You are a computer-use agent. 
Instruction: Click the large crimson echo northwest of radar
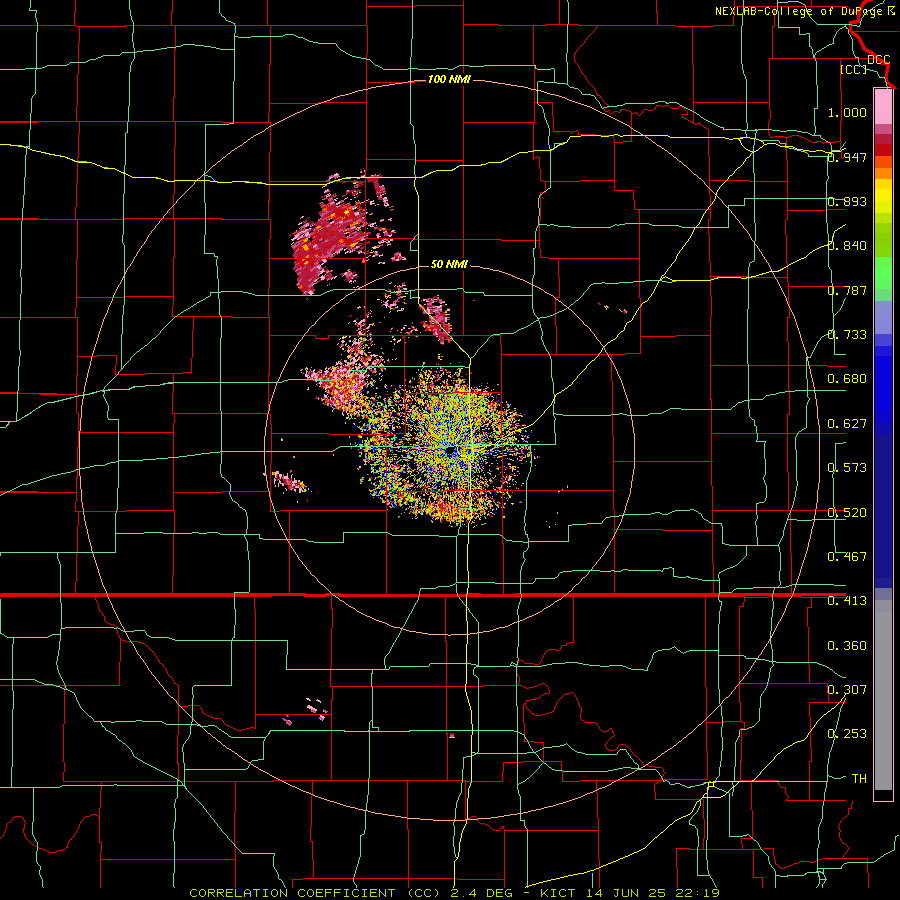click(x=329, y=241)
